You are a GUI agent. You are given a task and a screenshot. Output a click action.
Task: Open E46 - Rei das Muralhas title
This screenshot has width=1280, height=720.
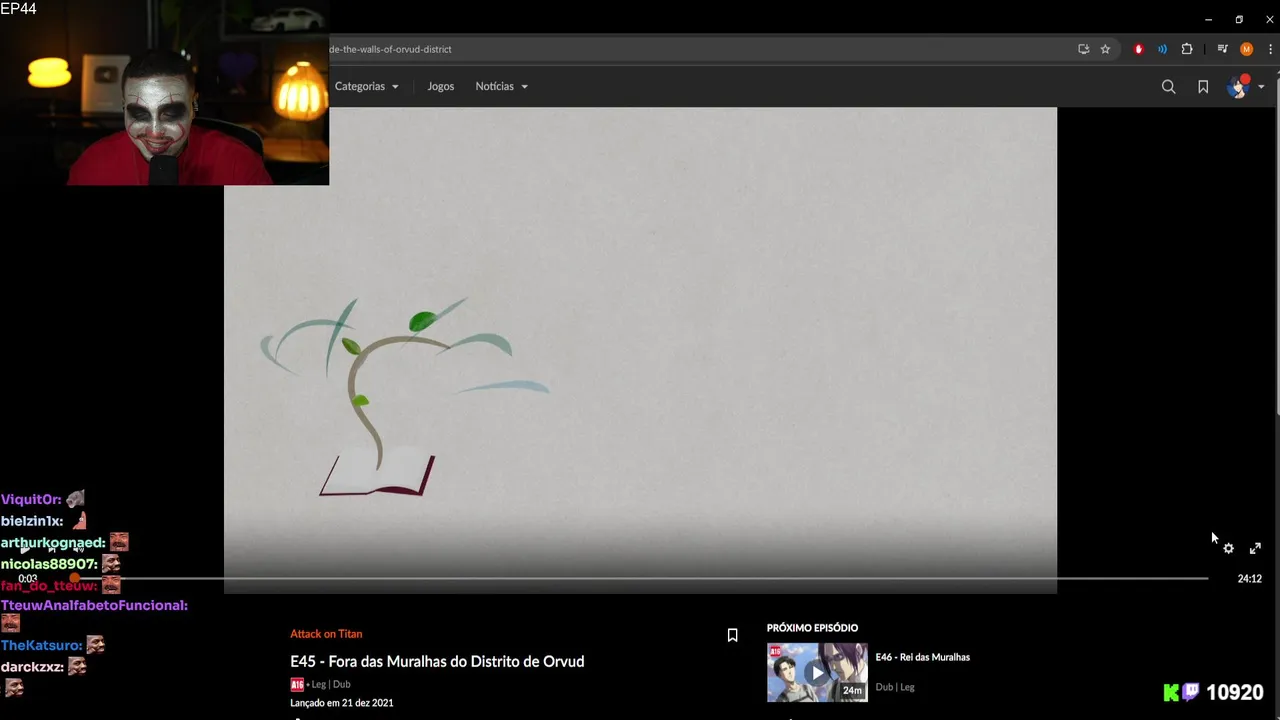[x=922, y=657]
